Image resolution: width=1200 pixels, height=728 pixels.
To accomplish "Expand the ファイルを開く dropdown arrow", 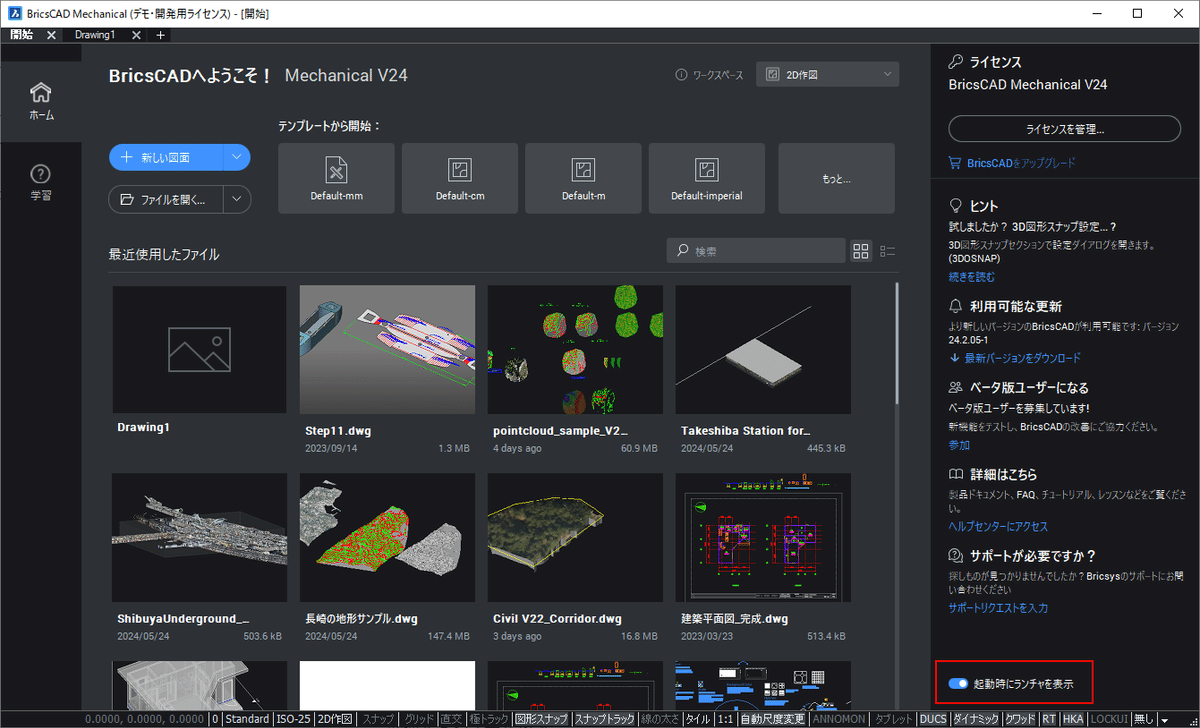I will click(237, 199).
